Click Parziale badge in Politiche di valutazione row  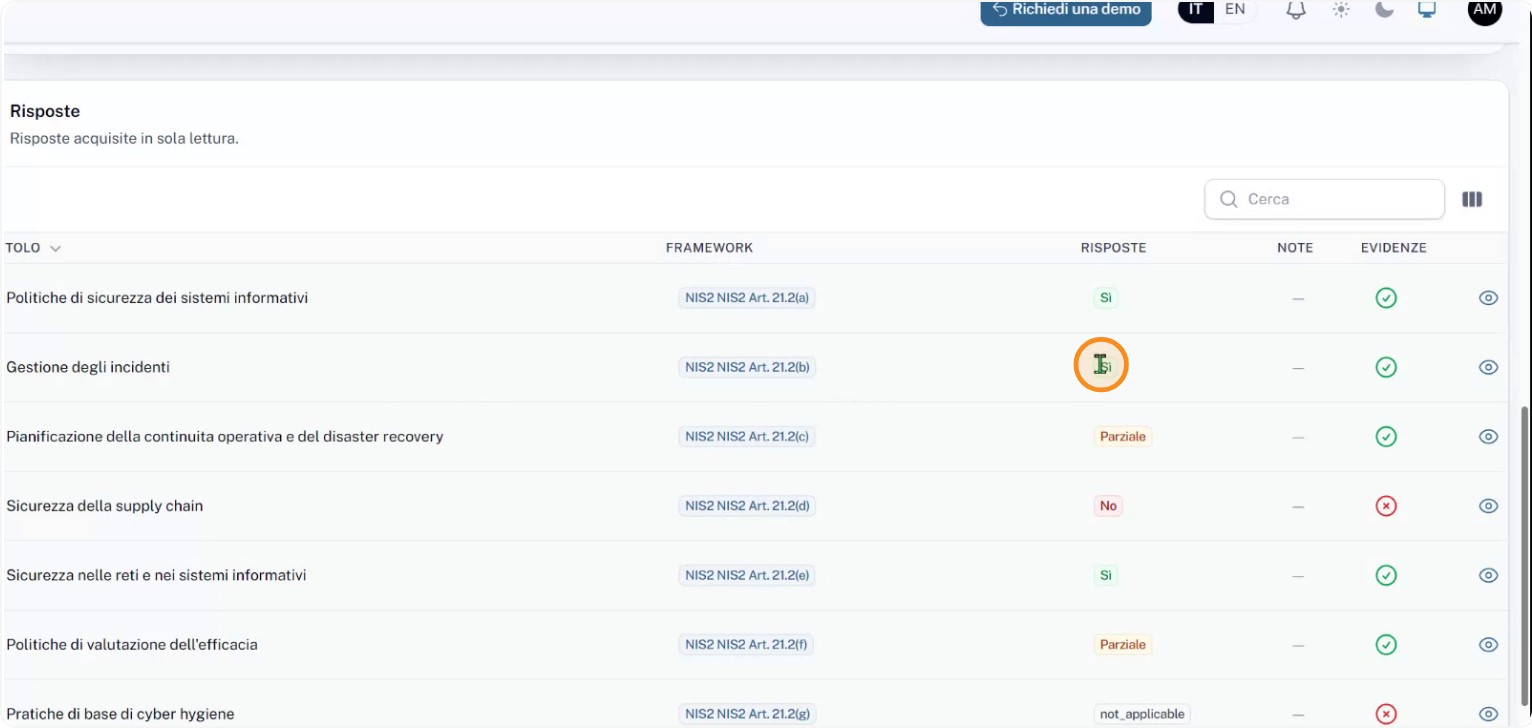[1123, 645]
